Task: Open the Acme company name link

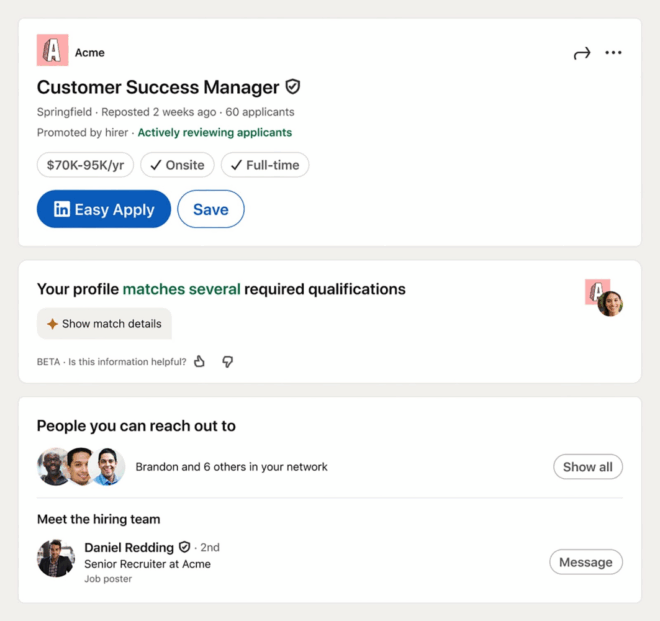Action: coord(90,53)
